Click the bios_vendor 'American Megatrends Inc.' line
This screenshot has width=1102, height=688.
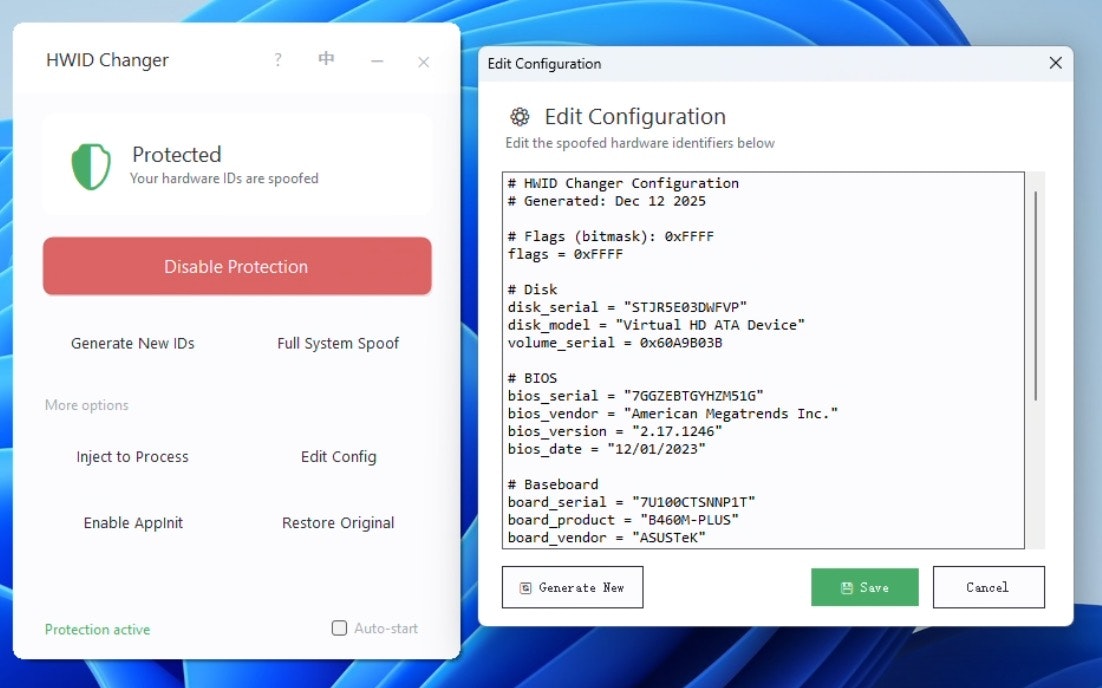673,413
